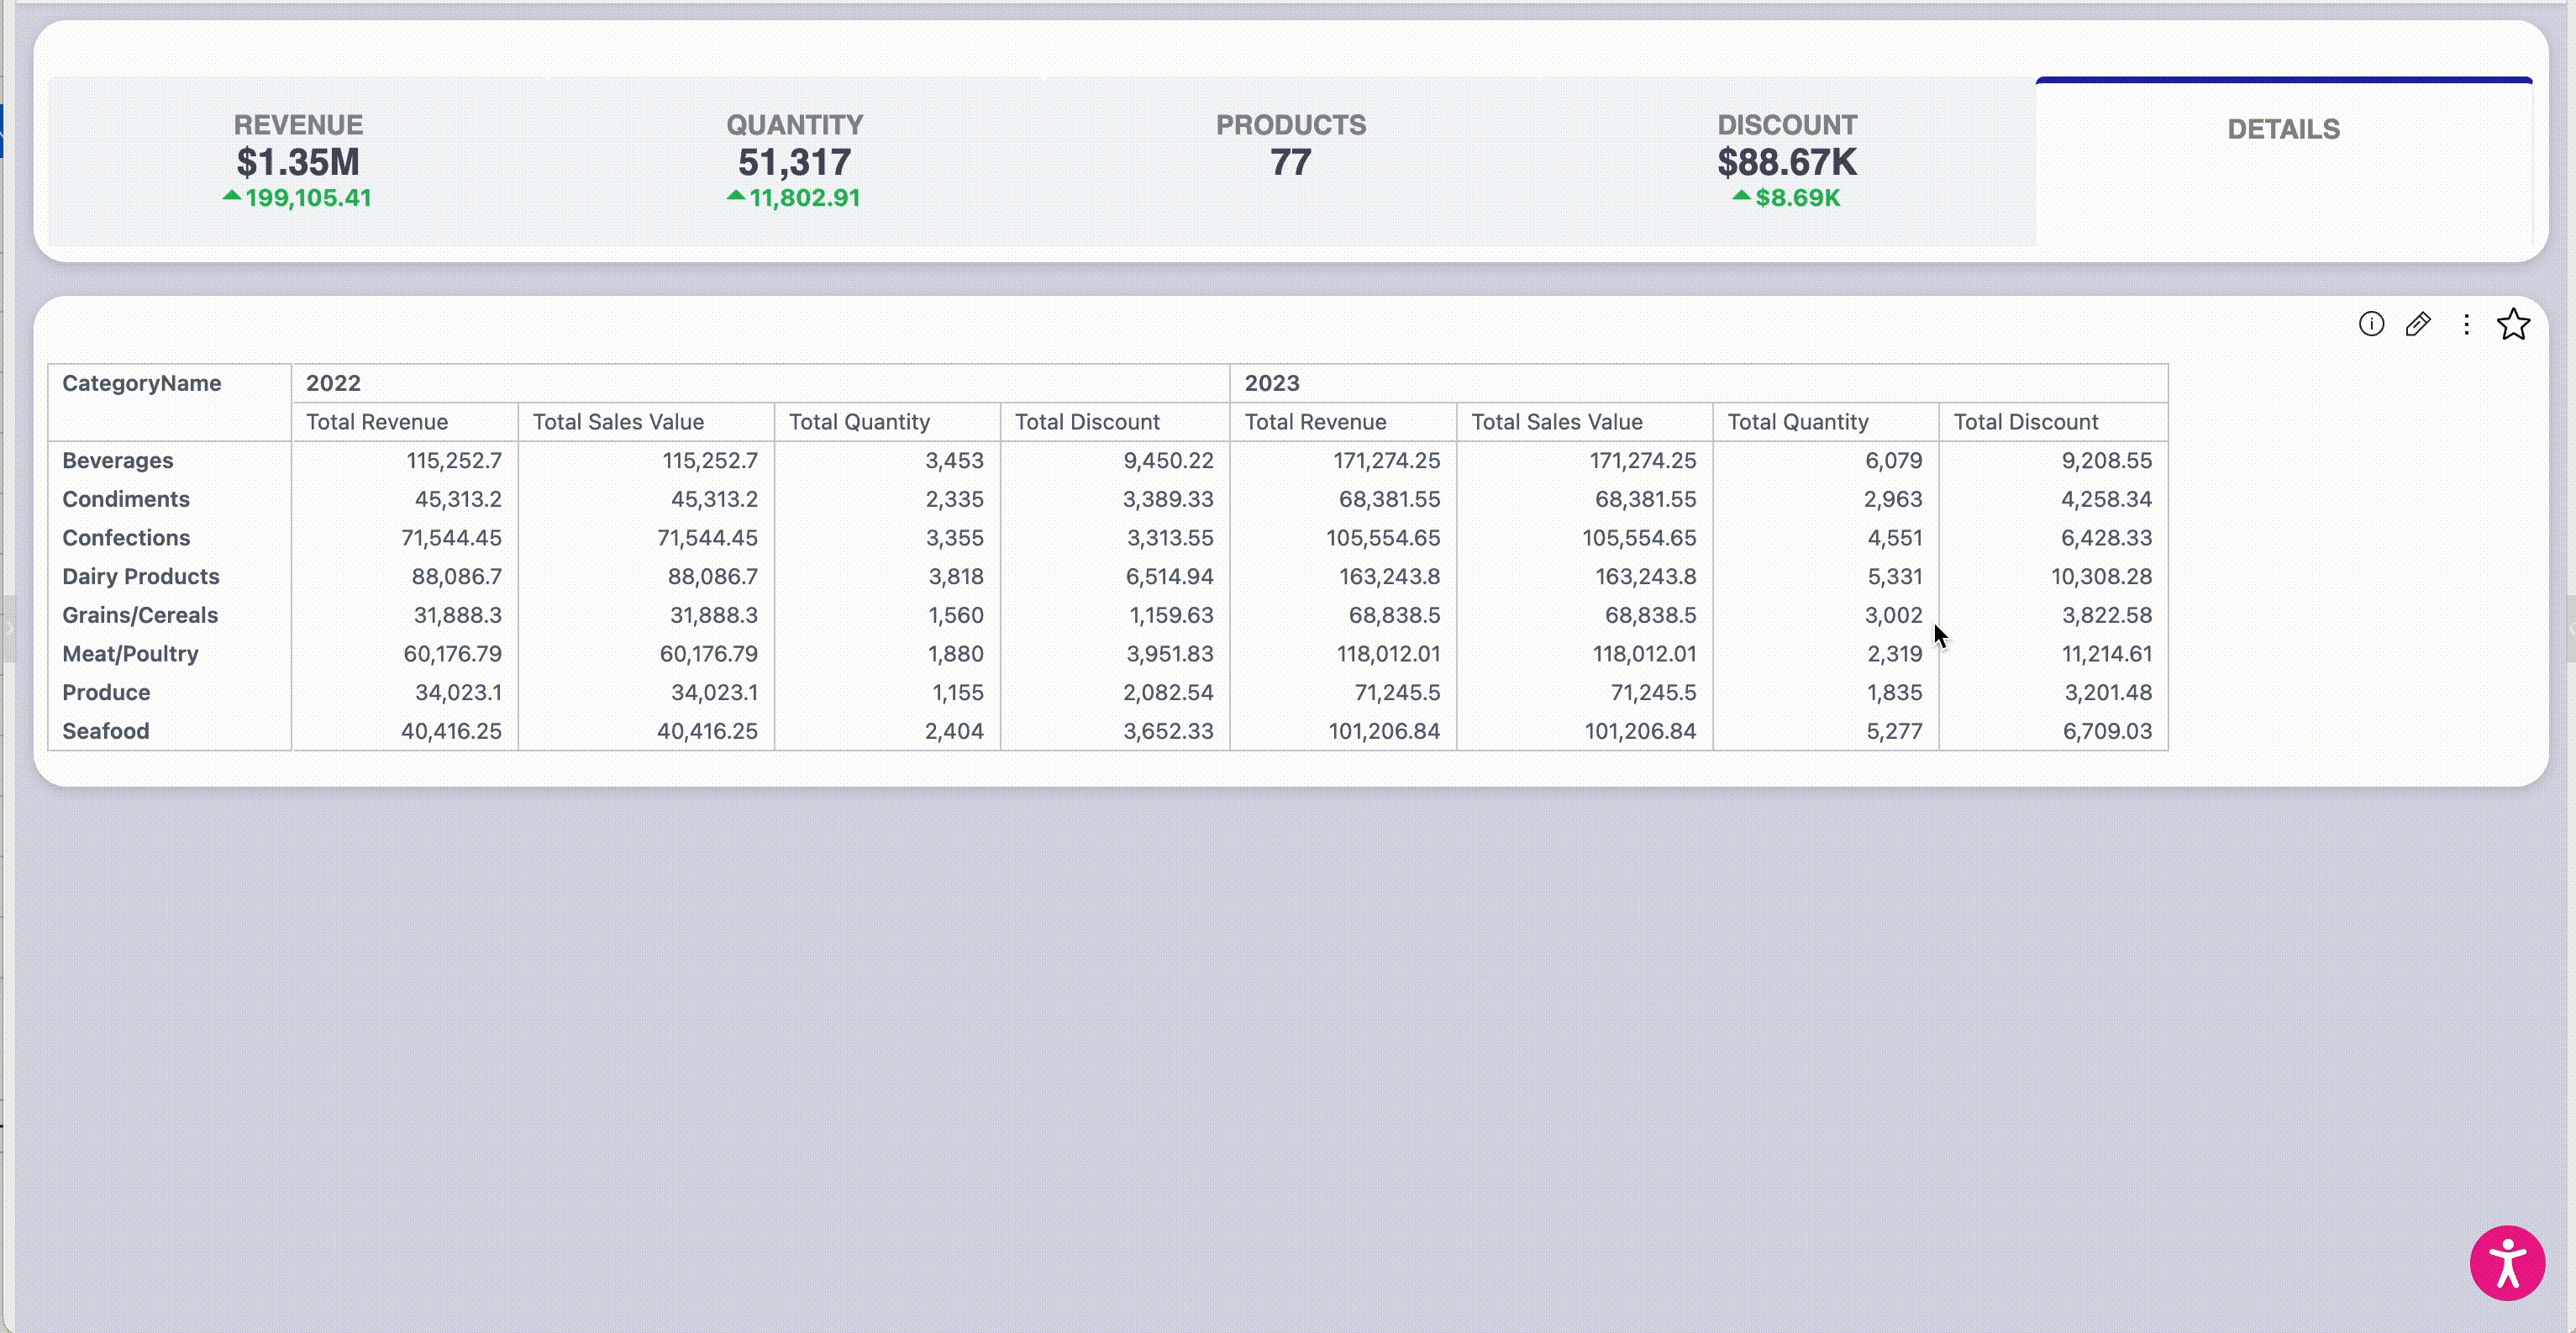Select the Grains/Cereals row label
The width and height of the screenshot is (2576, 1333).
tap(140, 615)
